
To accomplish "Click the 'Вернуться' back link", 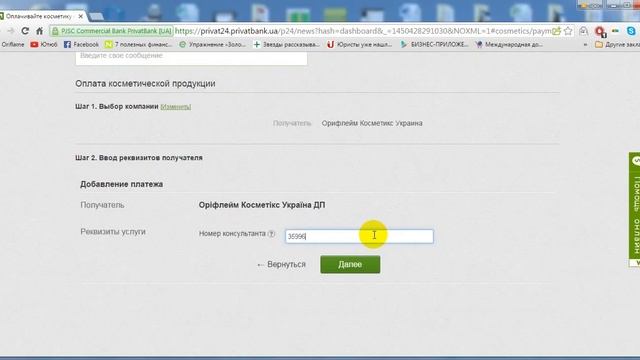I will point(281,264).
